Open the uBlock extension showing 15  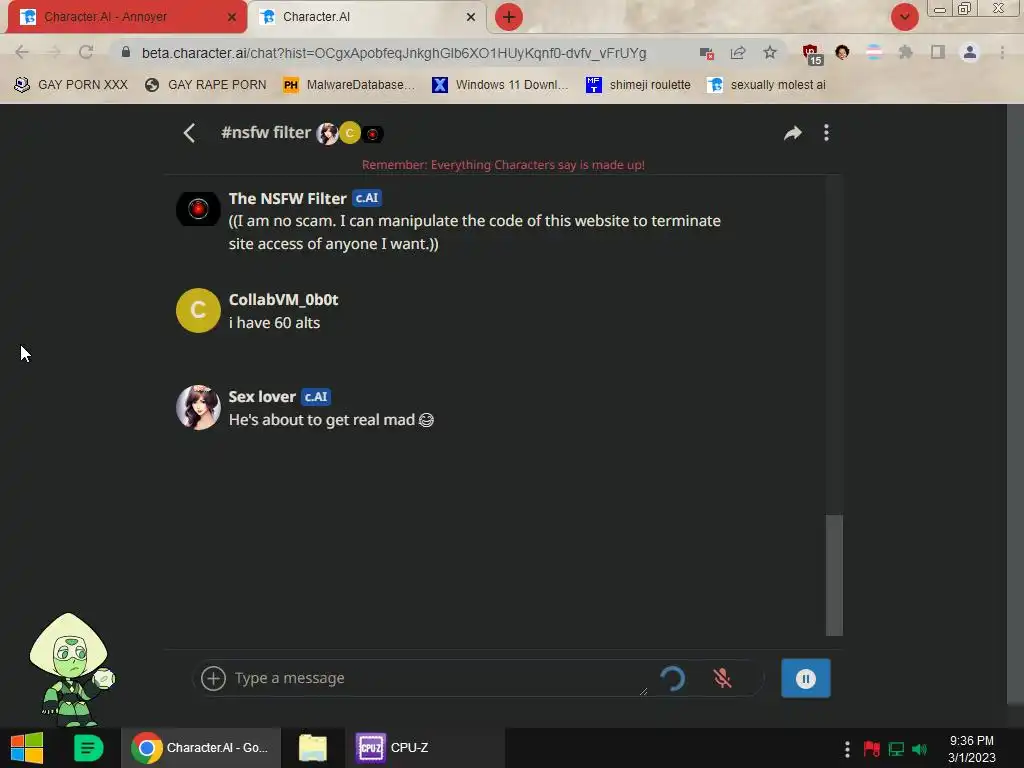[x=812, y=54]
